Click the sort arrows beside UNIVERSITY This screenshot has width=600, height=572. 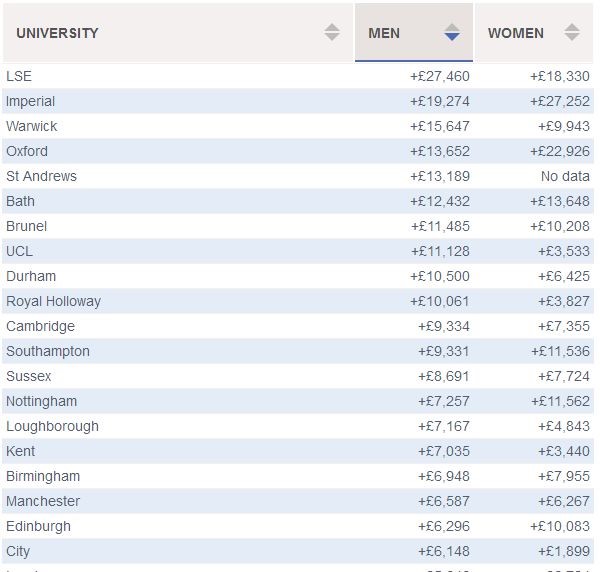point(332,33)
